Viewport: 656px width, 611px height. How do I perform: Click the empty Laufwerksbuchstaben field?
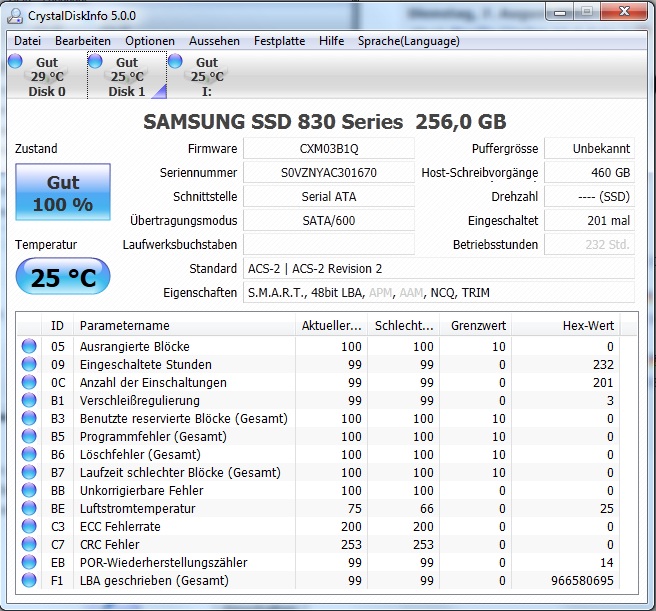click(x=329, y=244)
